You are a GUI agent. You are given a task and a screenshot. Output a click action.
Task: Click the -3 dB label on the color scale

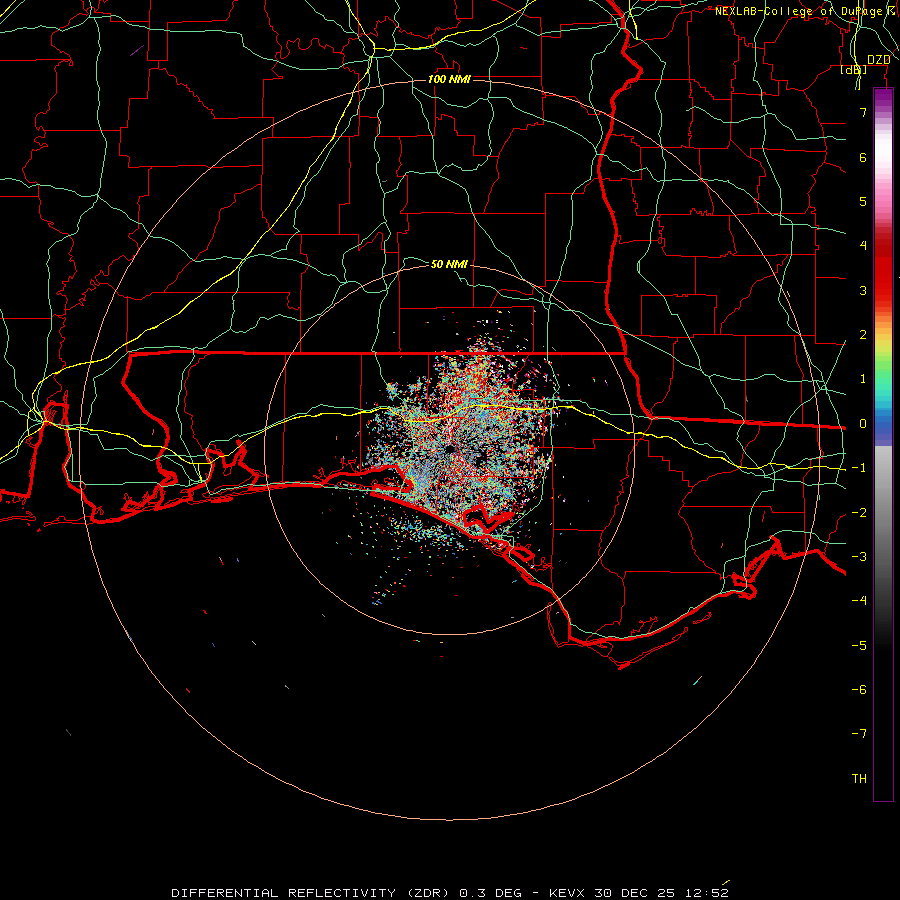pos(859,557)
